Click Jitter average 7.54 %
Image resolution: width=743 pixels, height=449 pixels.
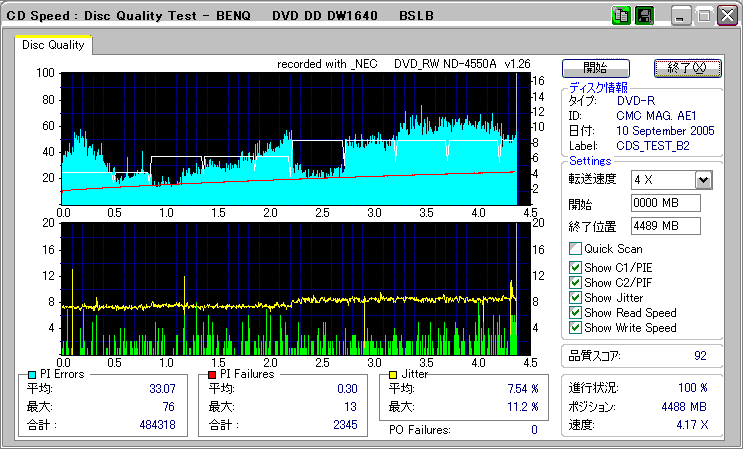[523, 389]
